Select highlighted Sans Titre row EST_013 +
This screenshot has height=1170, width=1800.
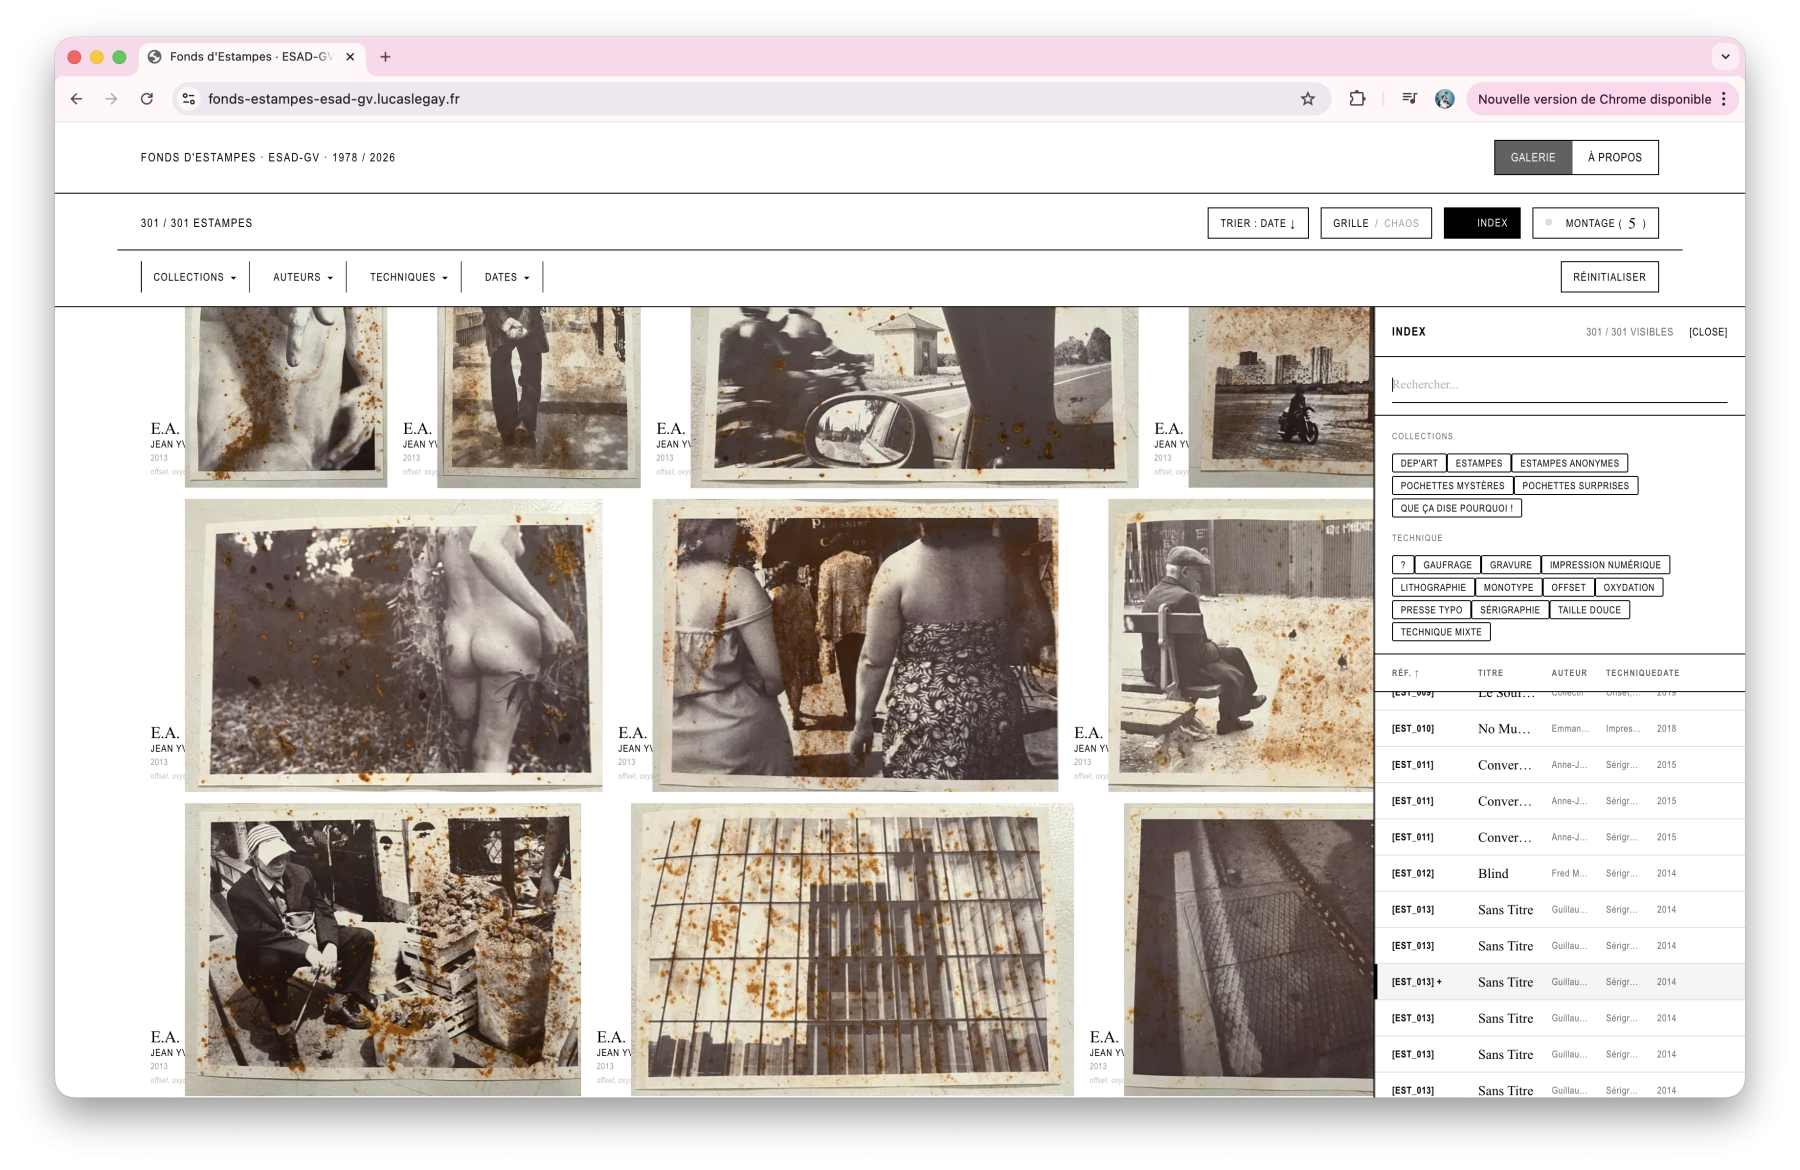[x=1560, y=982]
